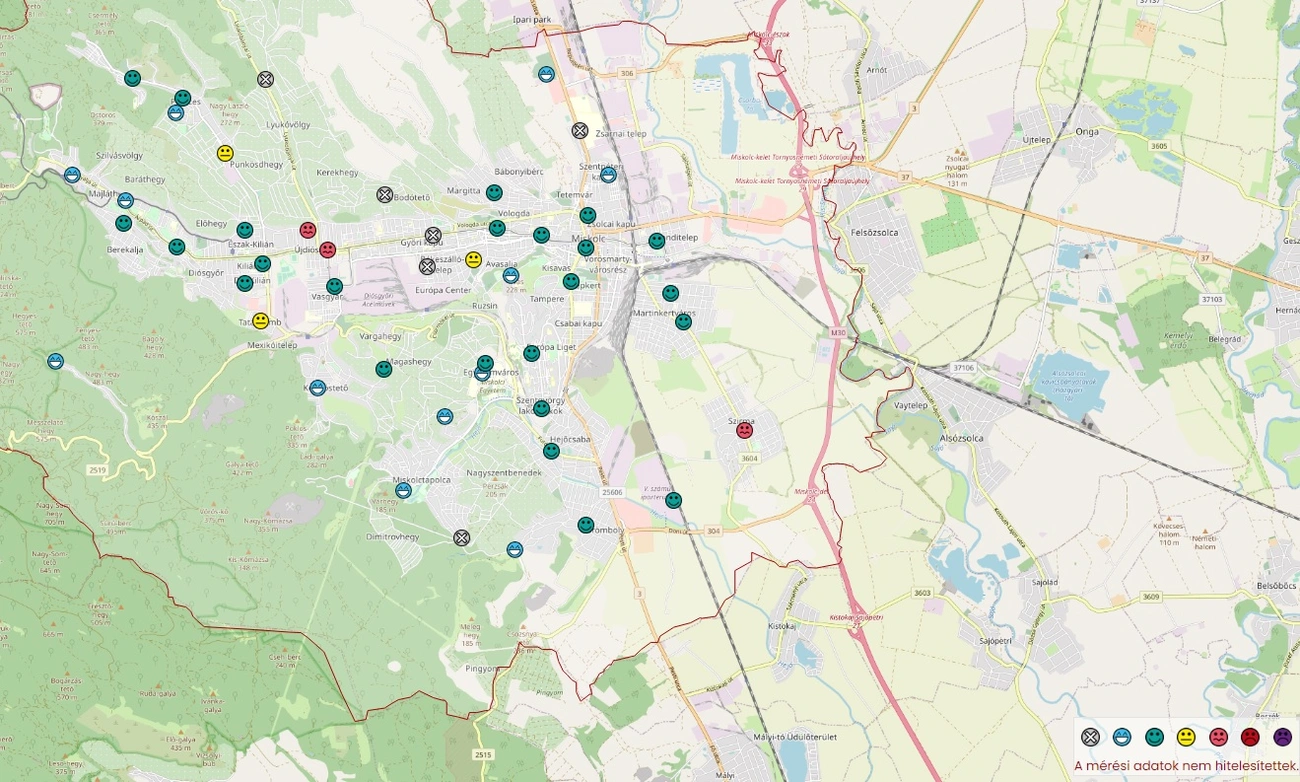Select the green smiley marker beside Margitta
This screenshot has height=782, width=1300.
pos(494,193)
